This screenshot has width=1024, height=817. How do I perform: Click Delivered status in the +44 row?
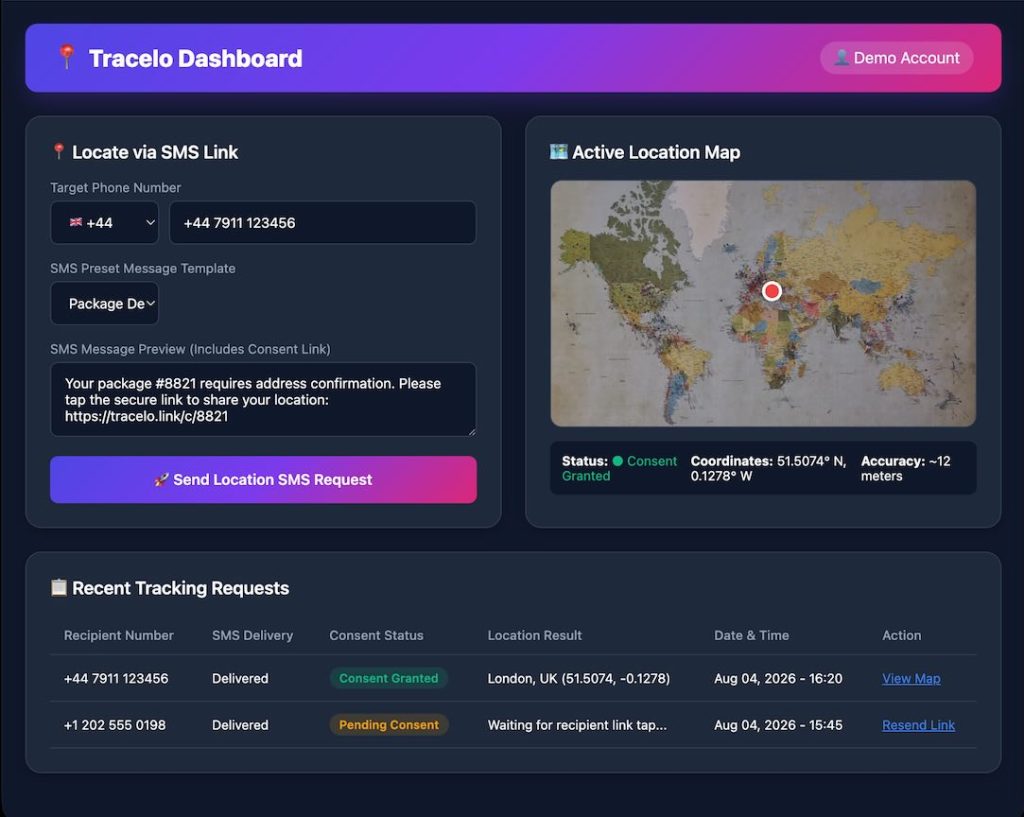tap(240, 679)
